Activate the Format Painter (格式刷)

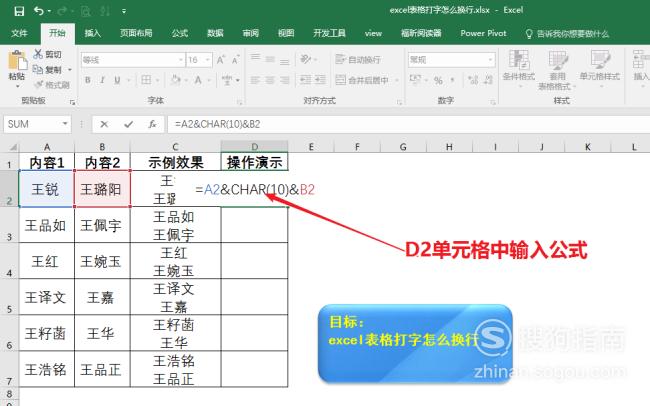tap(51, 85)
